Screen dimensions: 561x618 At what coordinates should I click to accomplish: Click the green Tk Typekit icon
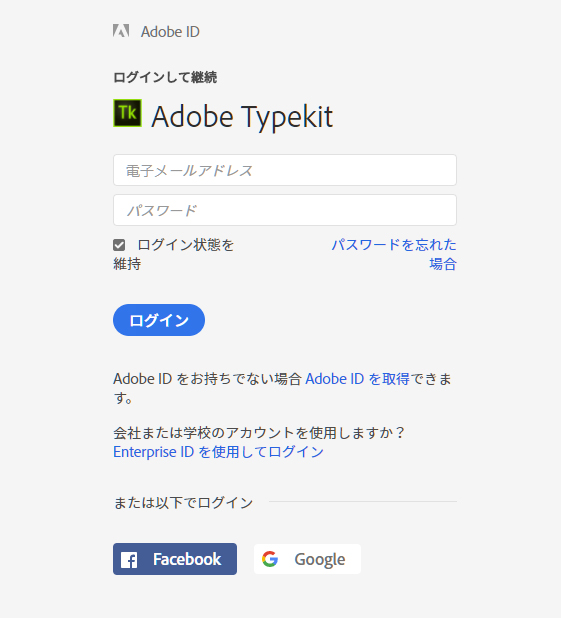pos(127,113)
